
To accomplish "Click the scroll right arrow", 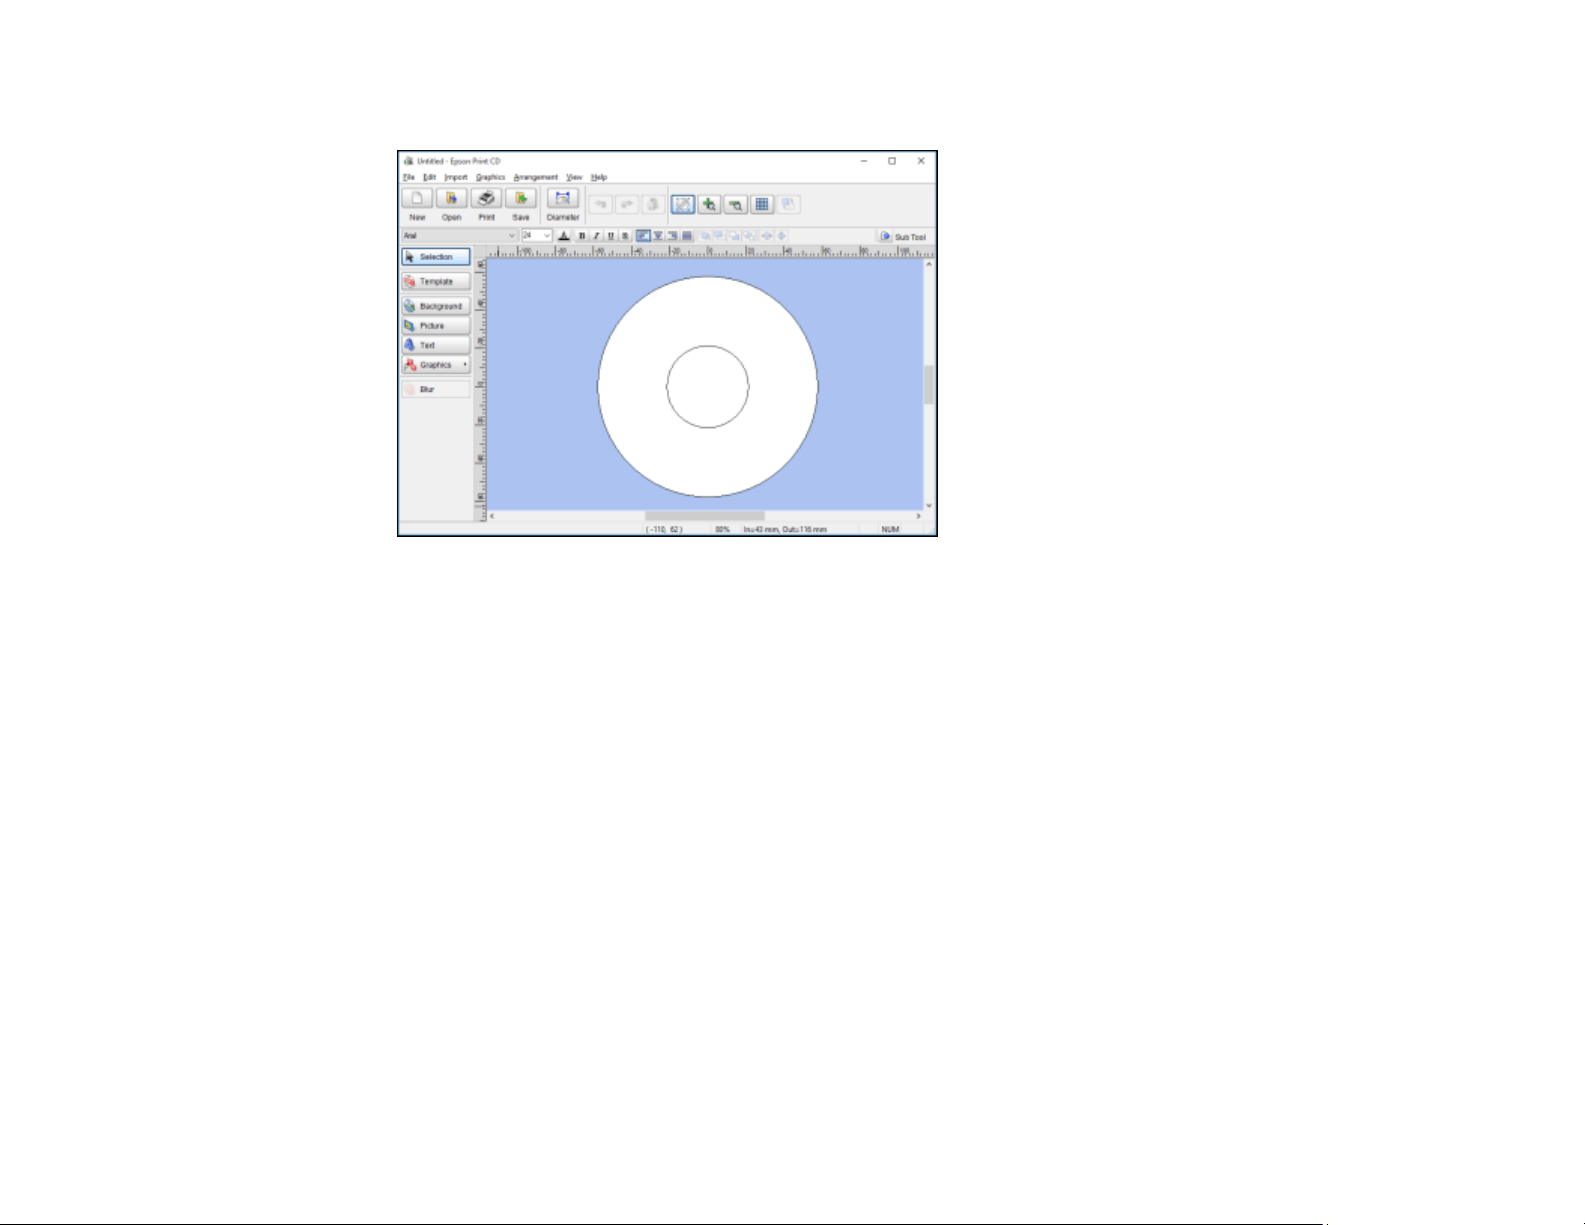I will 918,516.
